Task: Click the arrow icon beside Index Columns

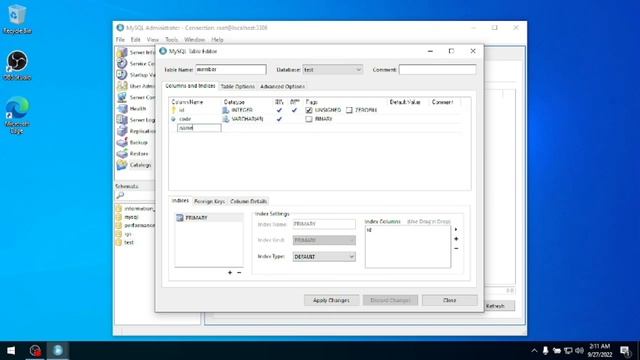Action: click(456, 229)
